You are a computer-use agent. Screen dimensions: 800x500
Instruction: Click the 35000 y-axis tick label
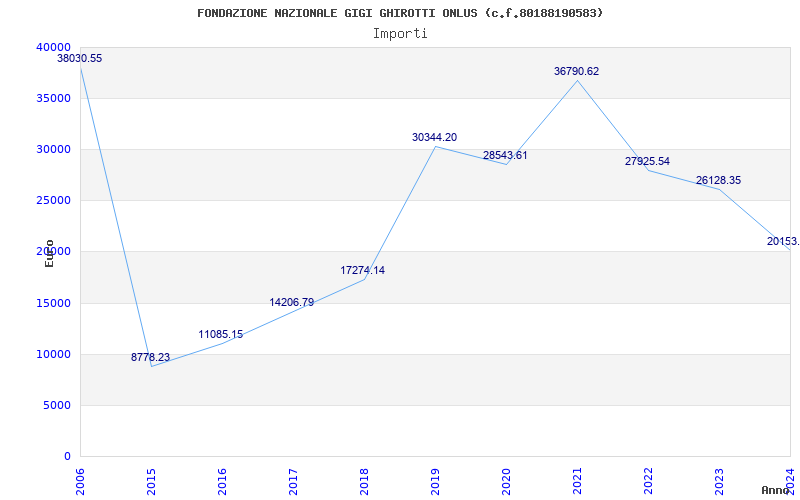tap(53, 98)
